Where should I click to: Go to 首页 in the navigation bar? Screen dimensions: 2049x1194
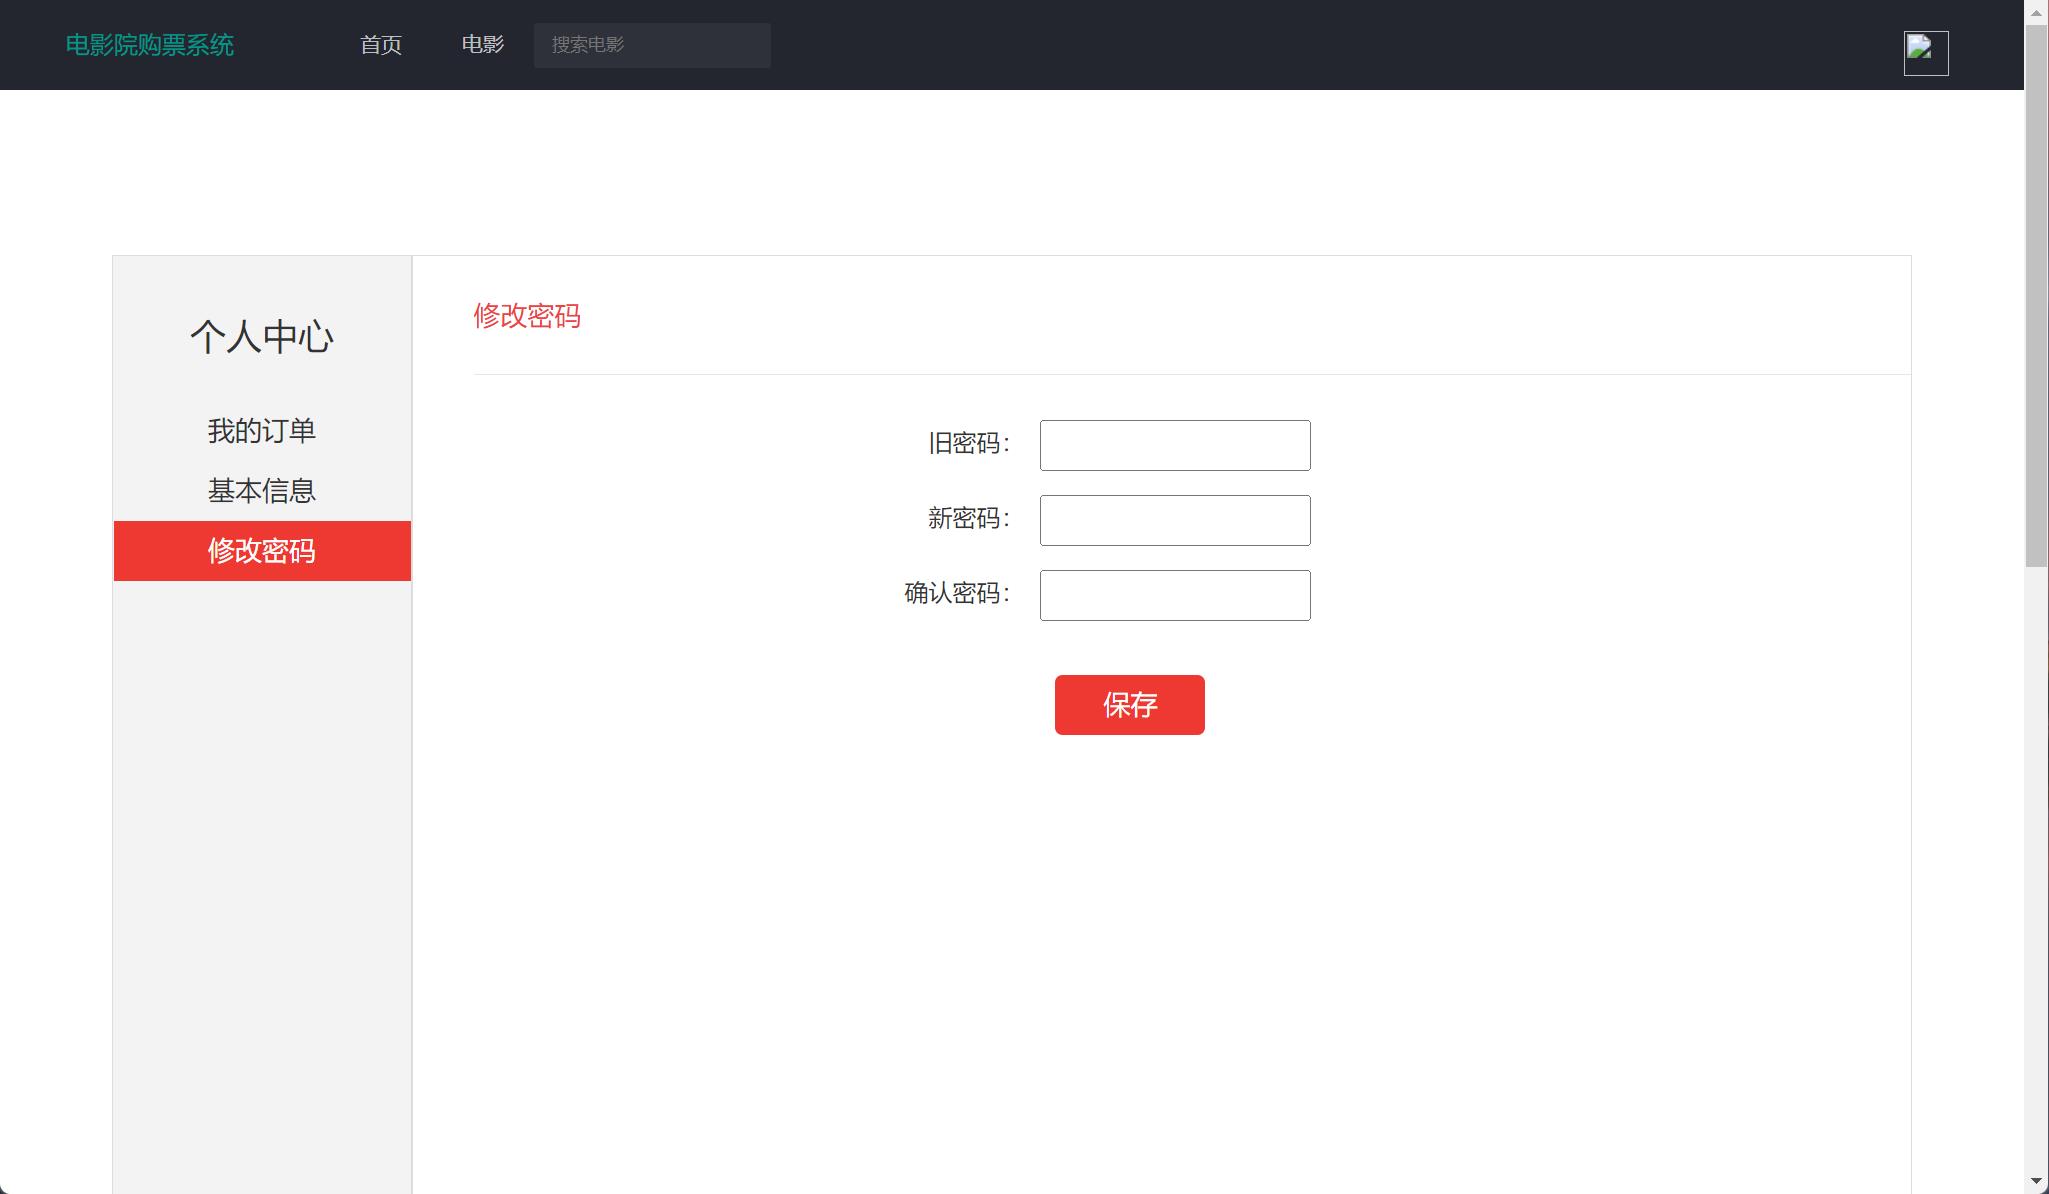point(381,45)
